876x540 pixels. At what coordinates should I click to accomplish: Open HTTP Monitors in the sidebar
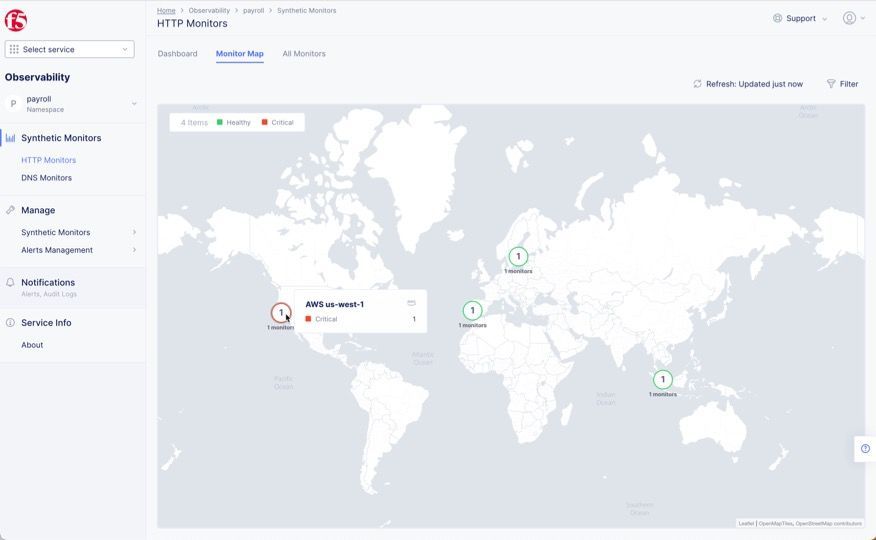[49, 160]
